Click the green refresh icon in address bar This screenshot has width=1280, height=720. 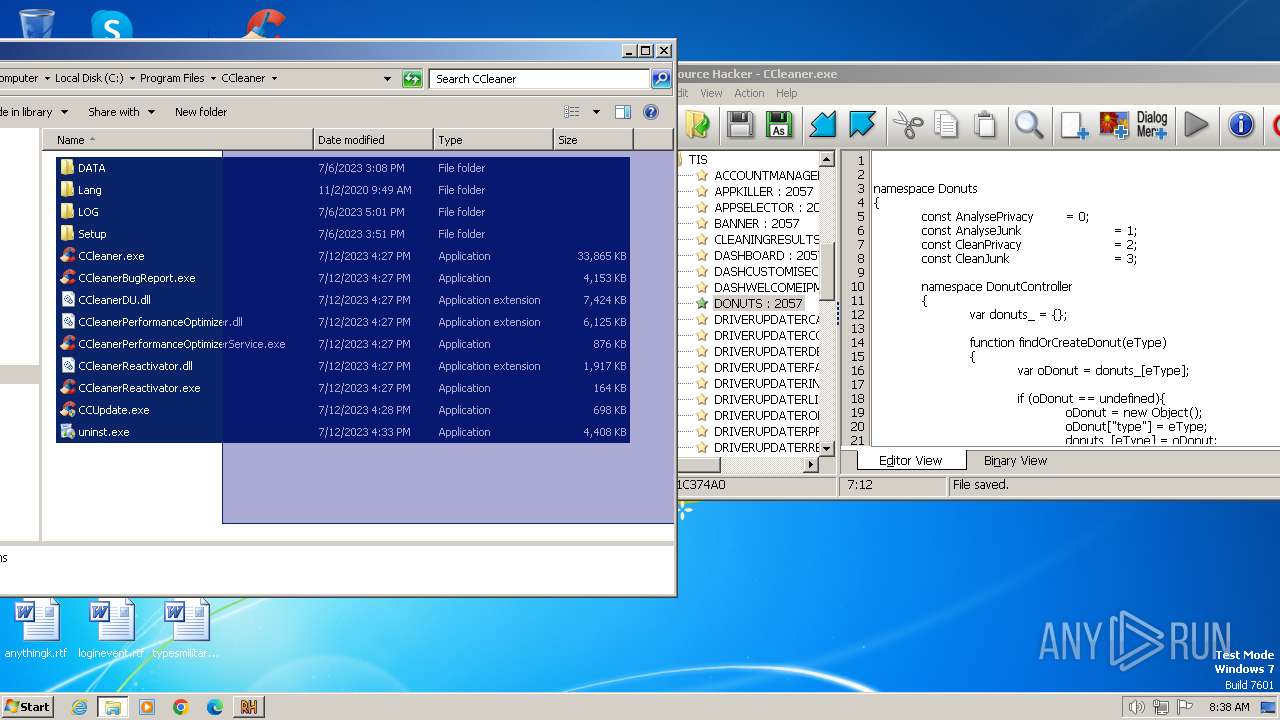[412, 78]
